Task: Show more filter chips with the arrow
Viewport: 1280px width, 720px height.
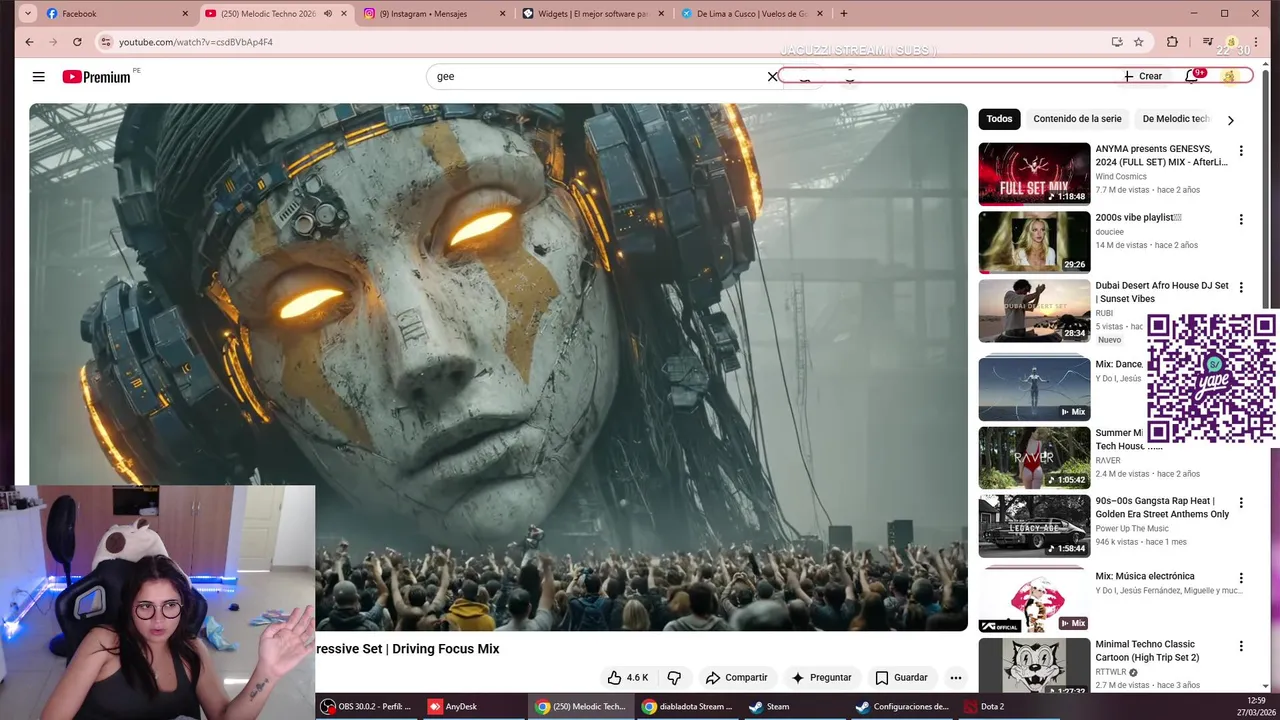Action: click(x=1230, y=120)
